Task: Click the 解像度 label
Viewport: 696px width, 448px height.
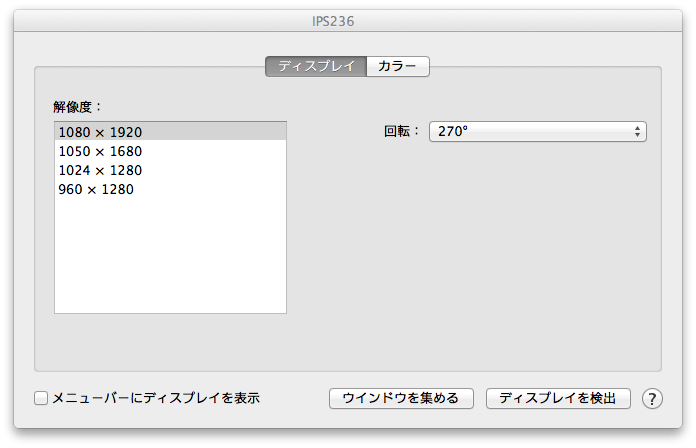Action: 79,106
